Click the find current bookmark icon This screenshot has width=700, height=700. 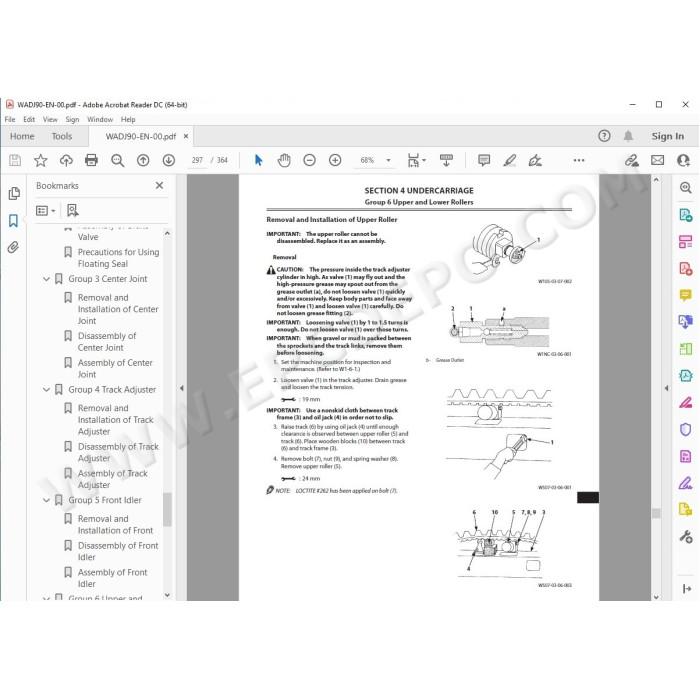pyautogui.click(x=72, y=210)
